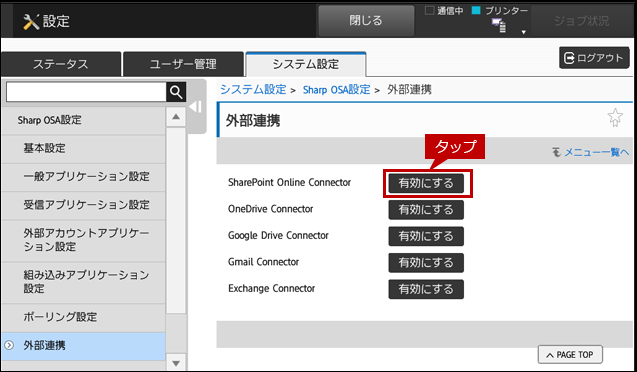Switch to the ユーザー管理 tab

coord(183,64)
